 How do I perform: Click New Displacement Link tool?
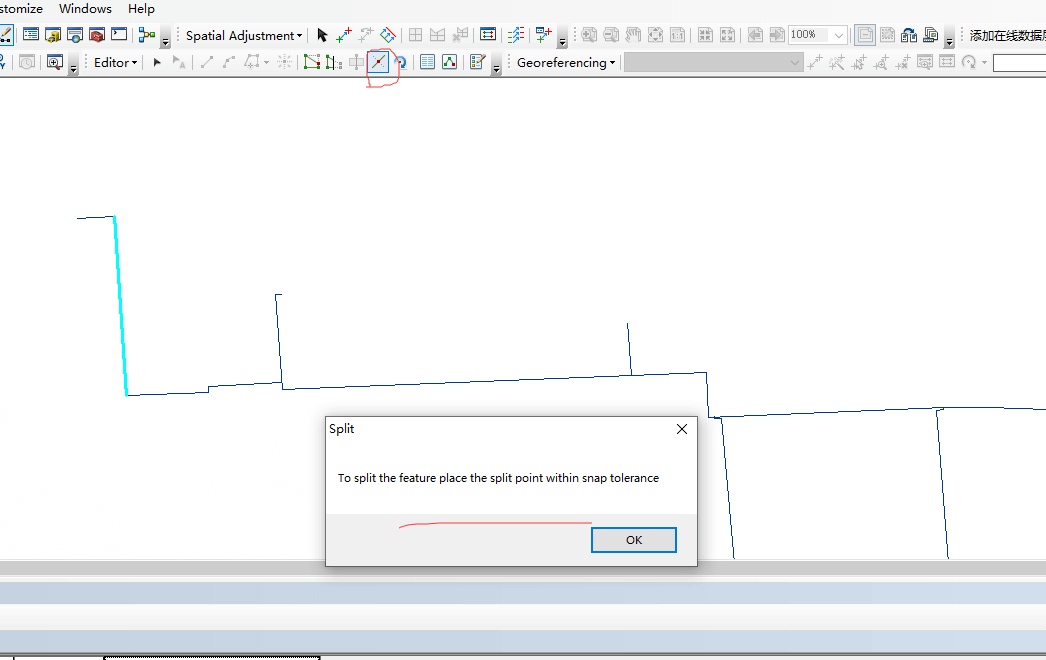[344, 35]
